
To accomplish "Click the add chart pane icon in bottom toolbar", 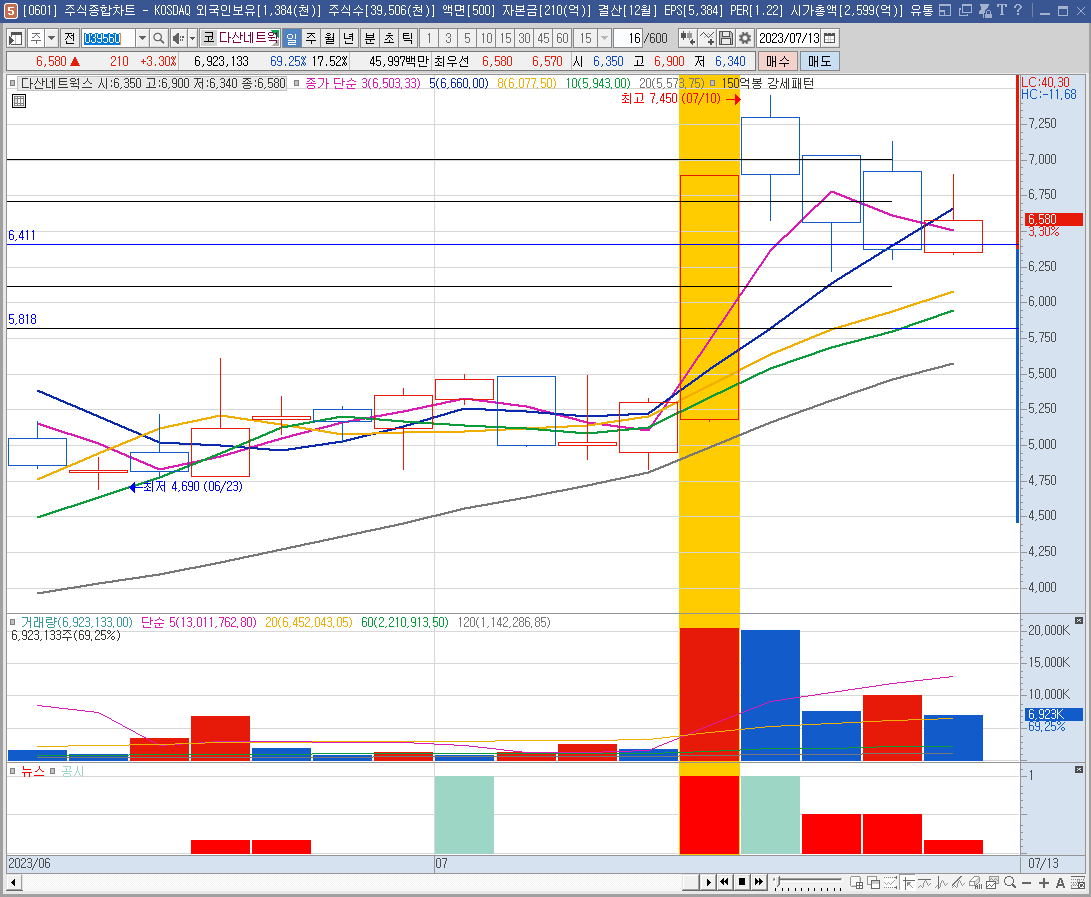I will (x=857, y=883).
